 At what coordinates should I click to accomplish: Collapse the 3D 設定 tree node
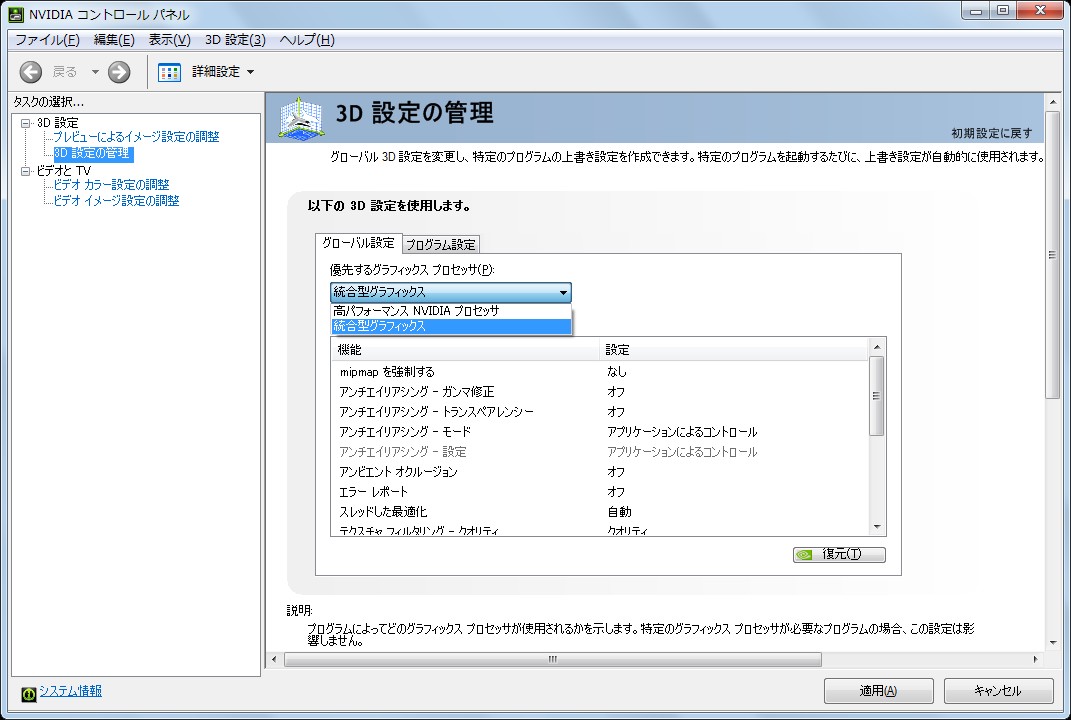tap(26, 124)
